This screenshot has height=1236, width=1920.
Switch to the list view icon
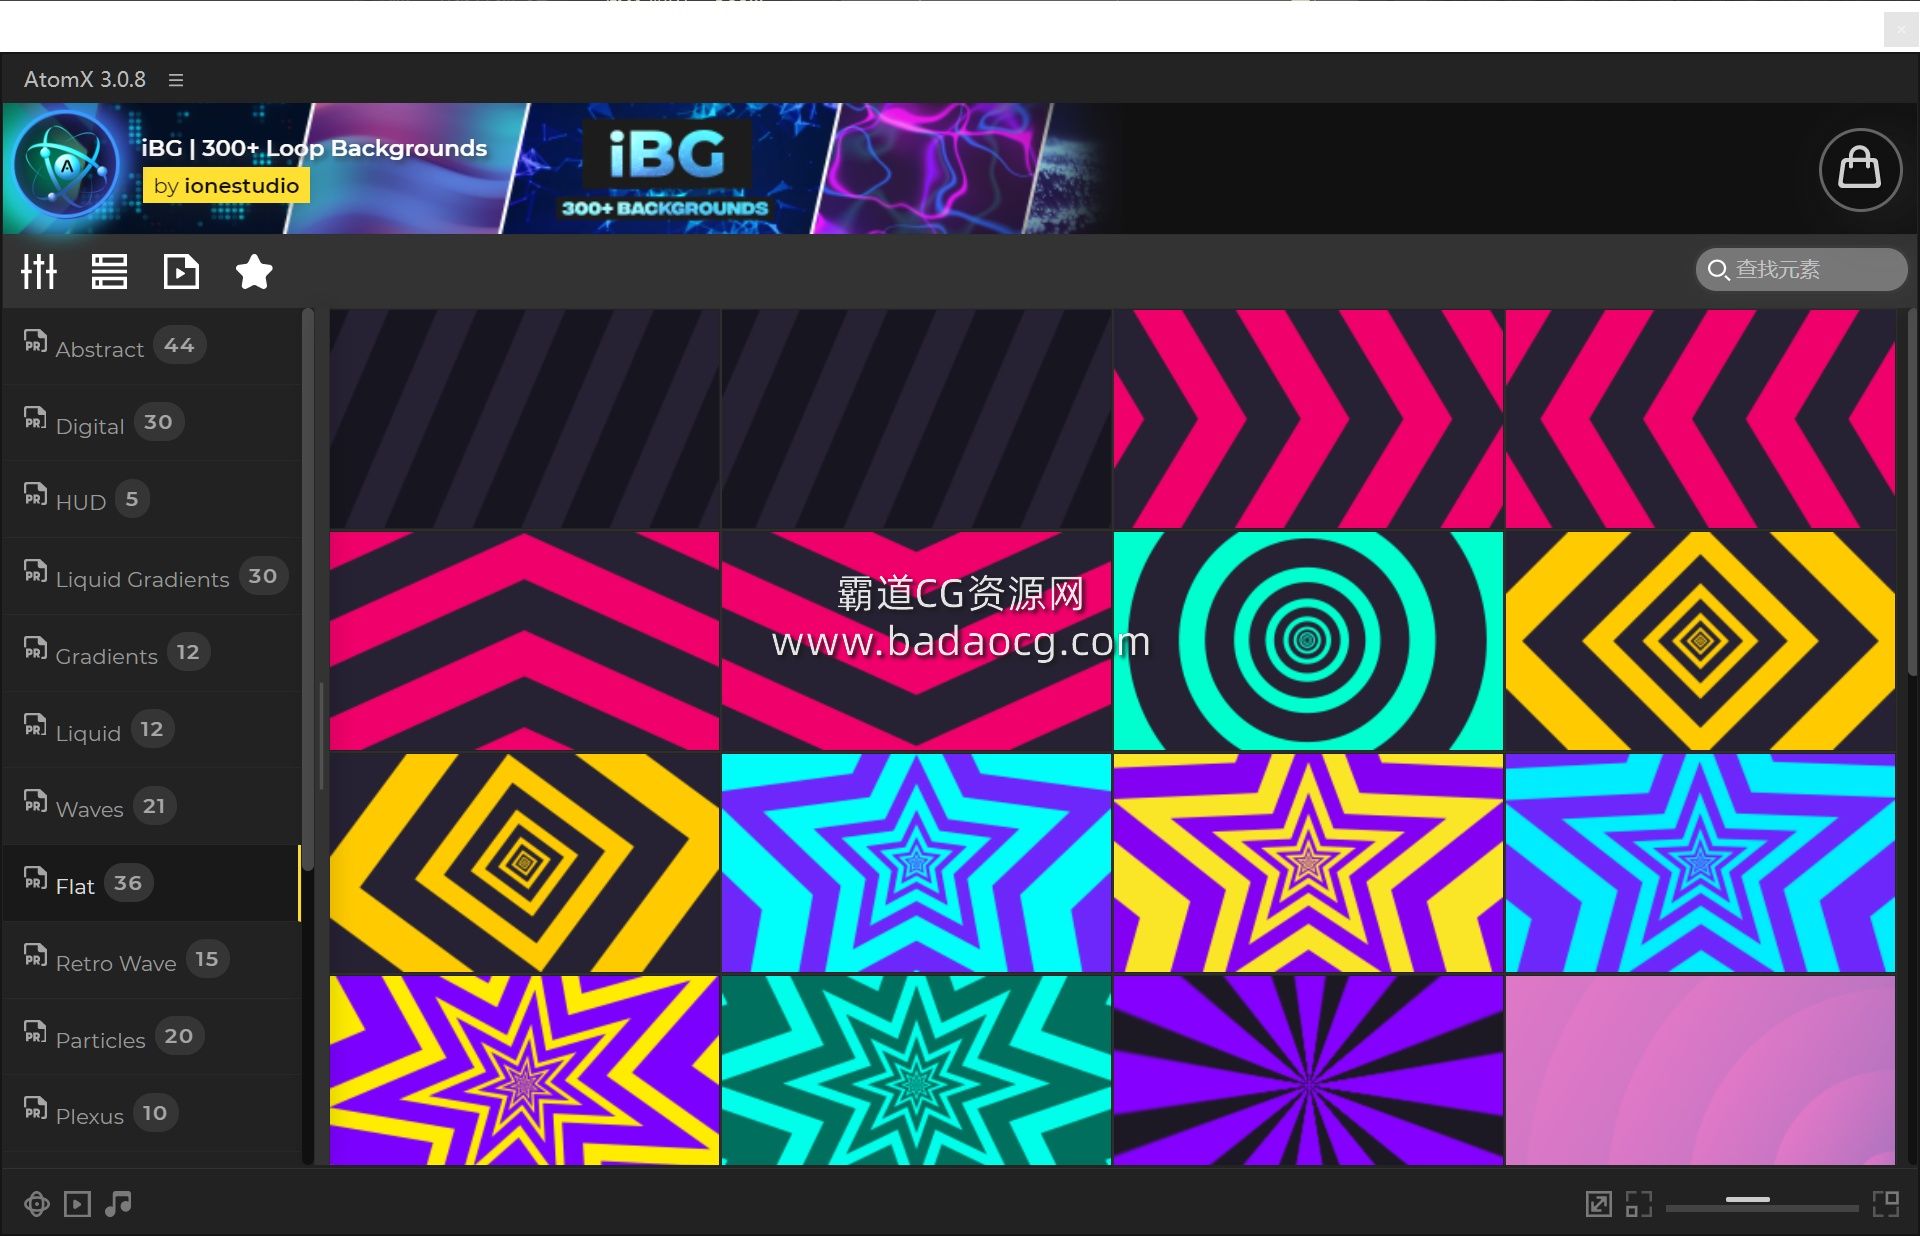click(x=109, y=271)
